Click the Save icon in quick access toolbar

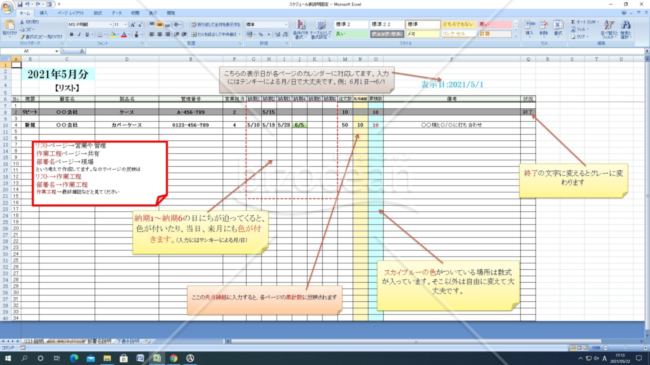[x=20, y=4]
